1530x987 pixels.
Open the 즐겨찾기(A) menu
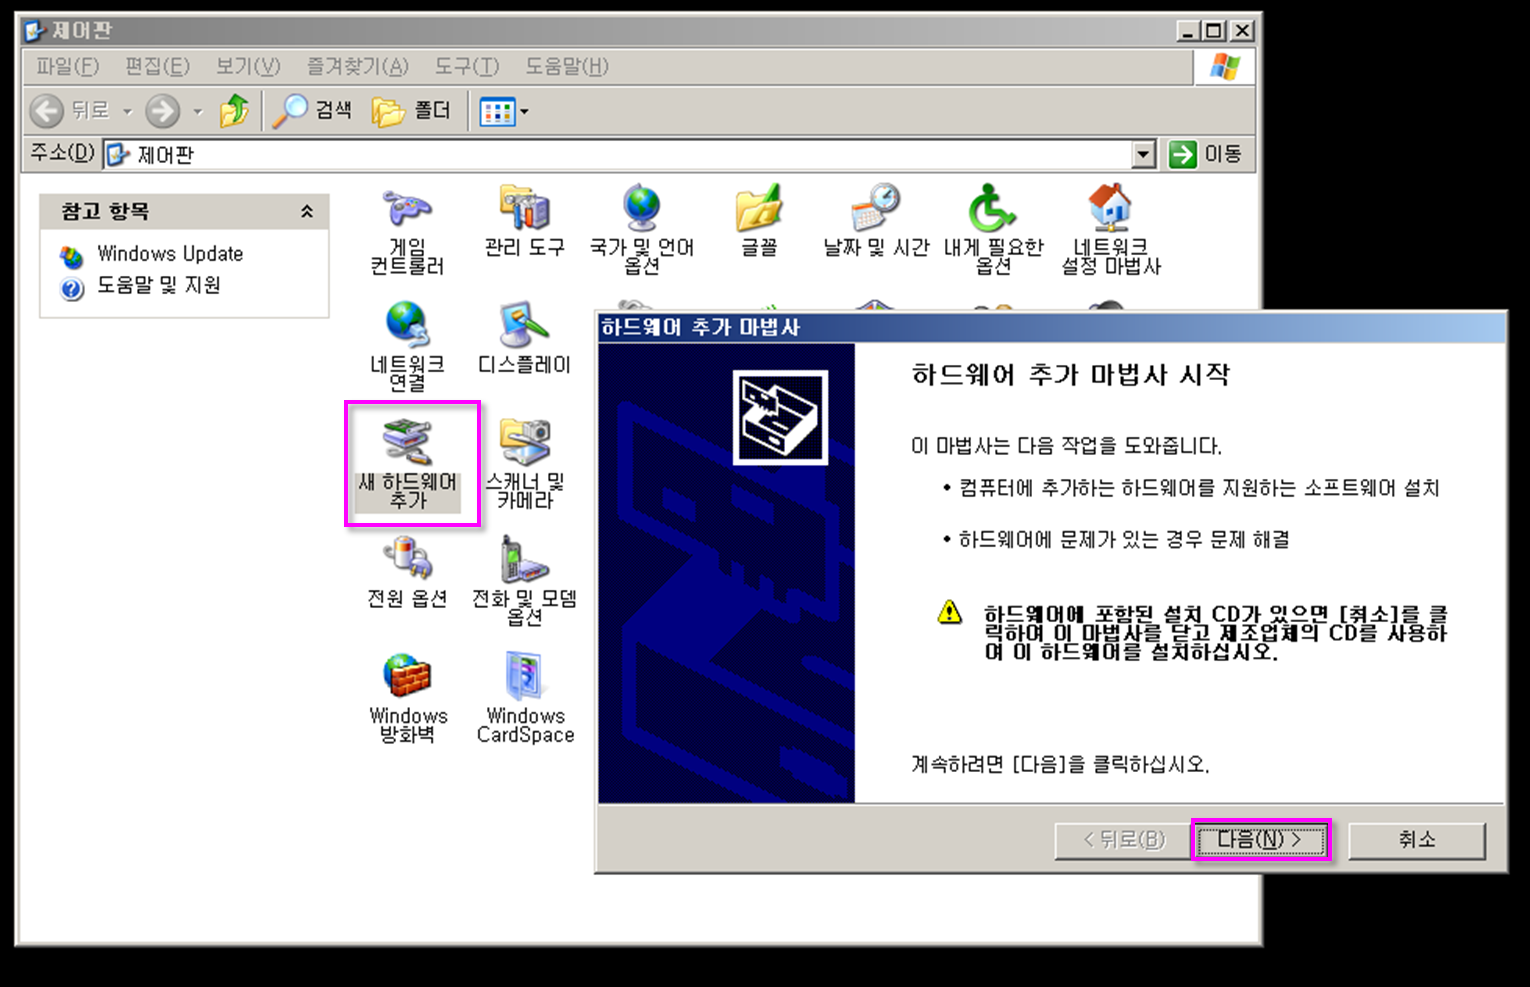coord(357,67)
